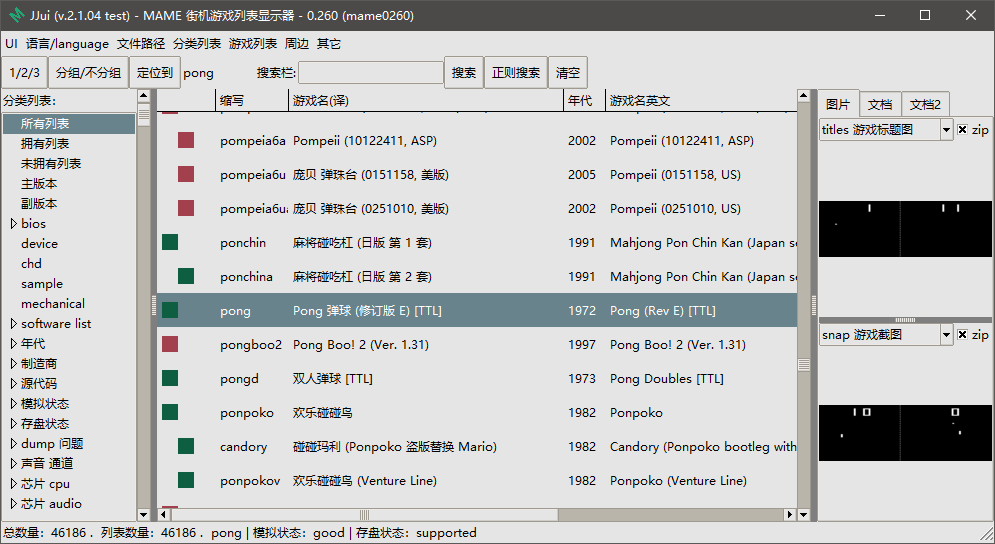Click the green status square beside ponchina

(186, 276)
